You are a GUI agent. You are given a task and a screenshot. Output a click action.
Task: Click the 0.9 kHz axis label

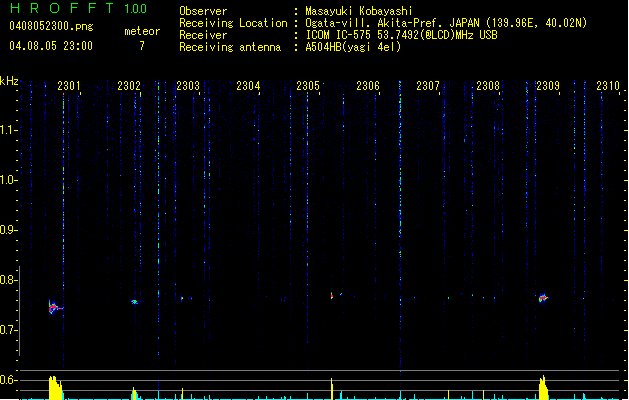point(8,230)
